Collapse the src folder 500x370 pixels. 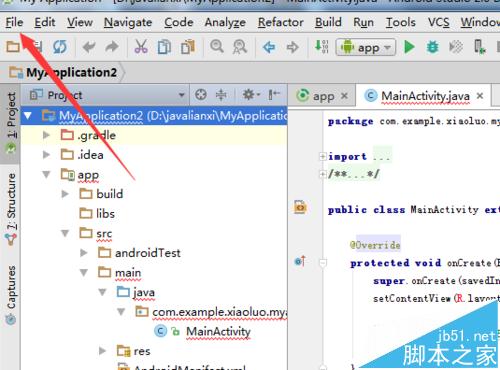pos(65,234)
